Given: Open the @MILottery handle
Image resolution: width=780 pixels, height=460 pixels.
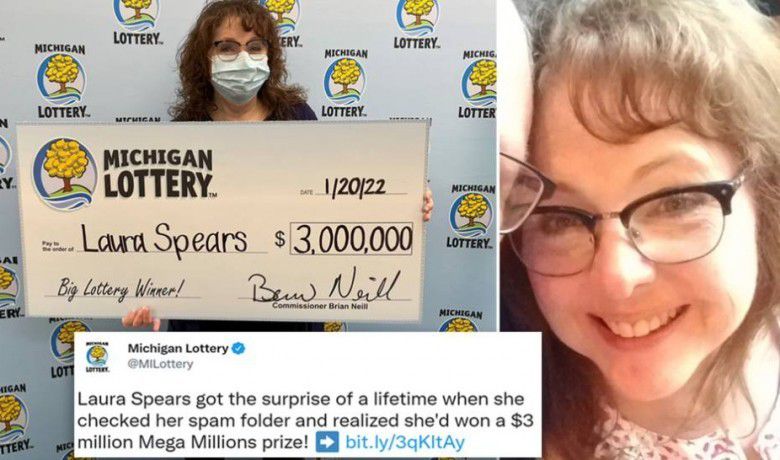Looking at the screenshot, I should [x=160, y=365].
